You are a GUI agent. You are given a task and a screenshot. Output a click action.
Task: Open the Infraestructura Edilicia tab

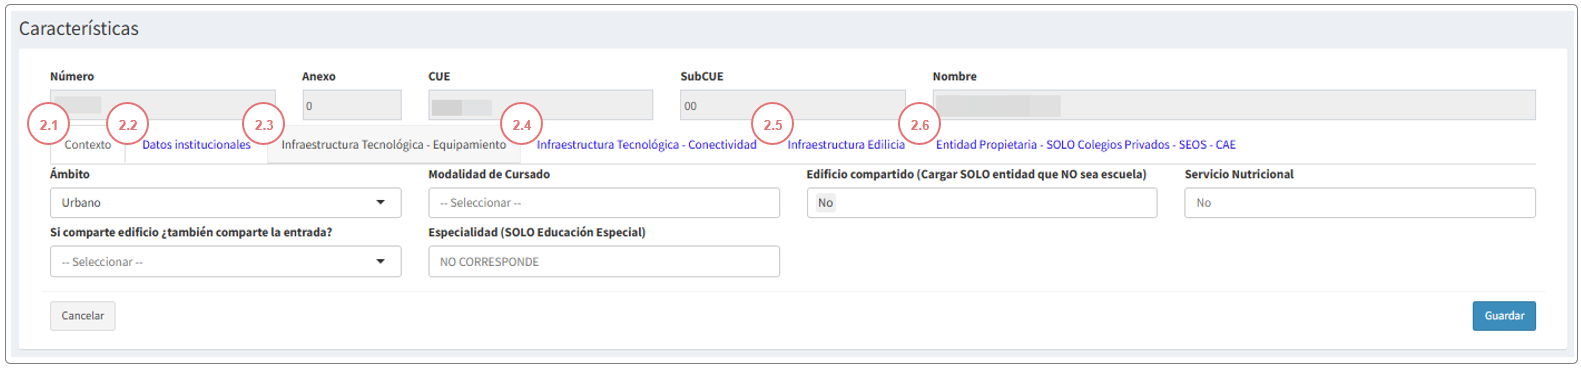pyautogui.click(x=846, y=145)
